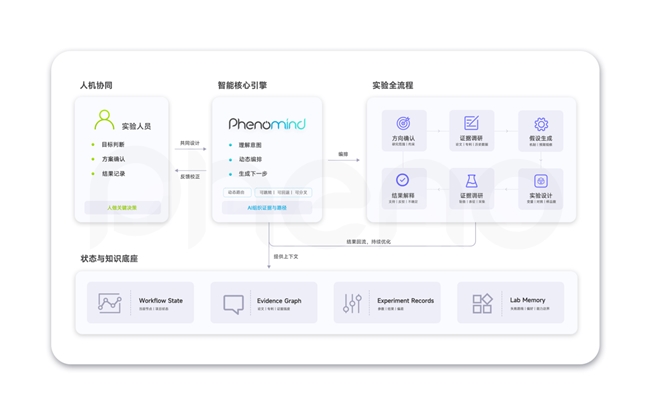Select the Evidence Graph label
The height and width of the screenshot is (416, 650).
[279, 300]
